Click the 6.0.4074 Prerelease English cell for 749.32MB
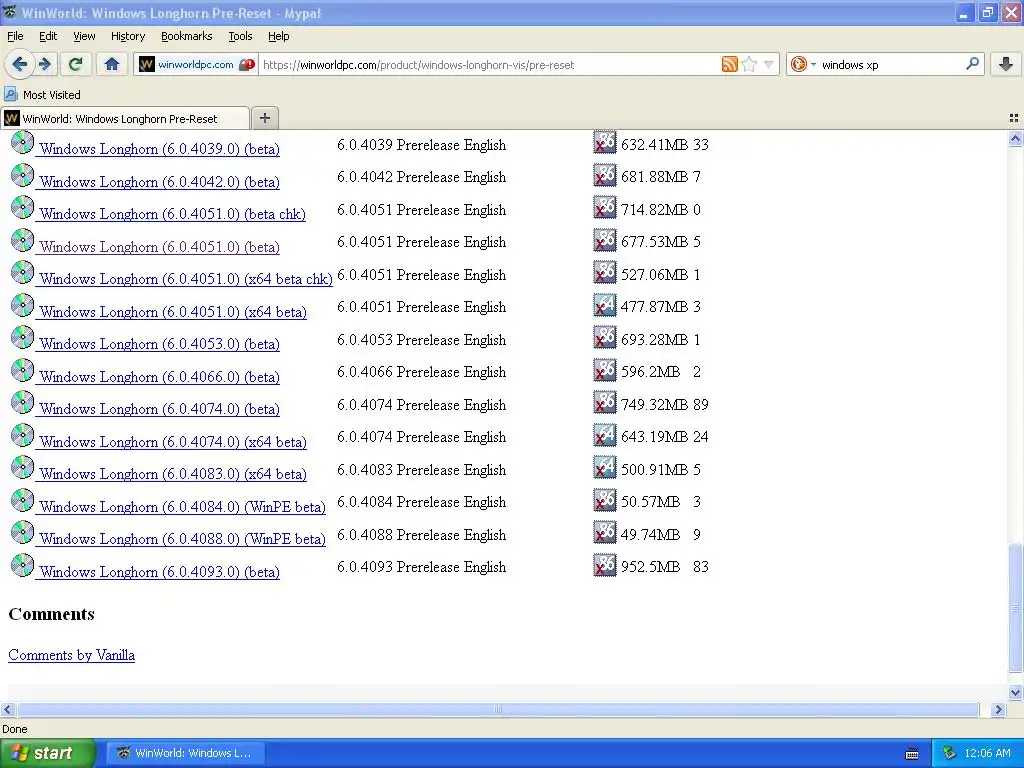Image resolution: width=1024 pixels, height=768 pixels. tap(421, 404)
